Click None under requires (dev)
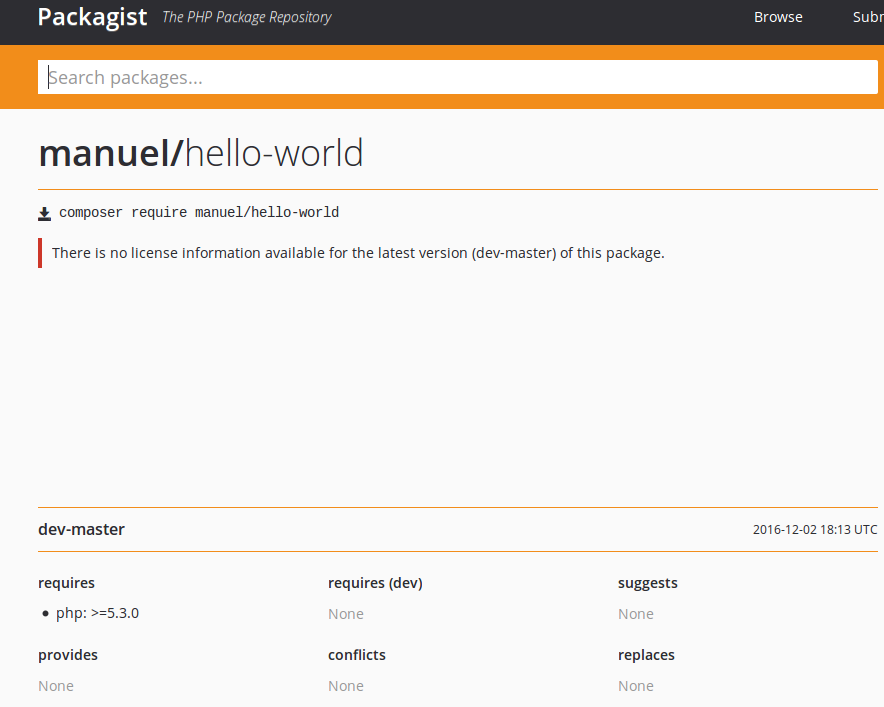This screenshot has width=884, height=707. point(346,614)
